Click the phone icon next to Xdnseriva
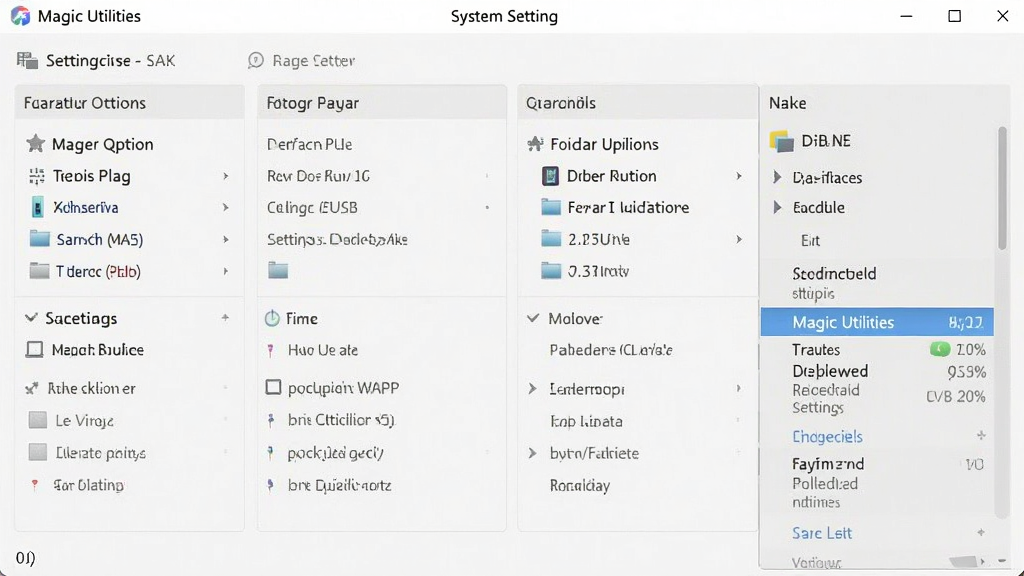The image size is (1024, 576). click(38, 207)
